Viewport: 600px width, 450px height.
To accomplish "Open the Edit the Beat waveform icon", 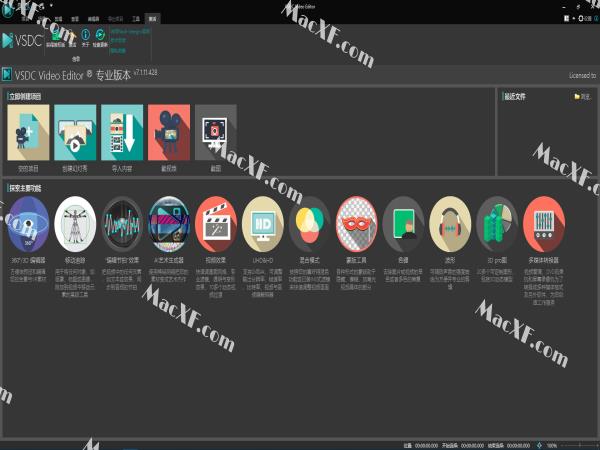I will click(122, 224).
